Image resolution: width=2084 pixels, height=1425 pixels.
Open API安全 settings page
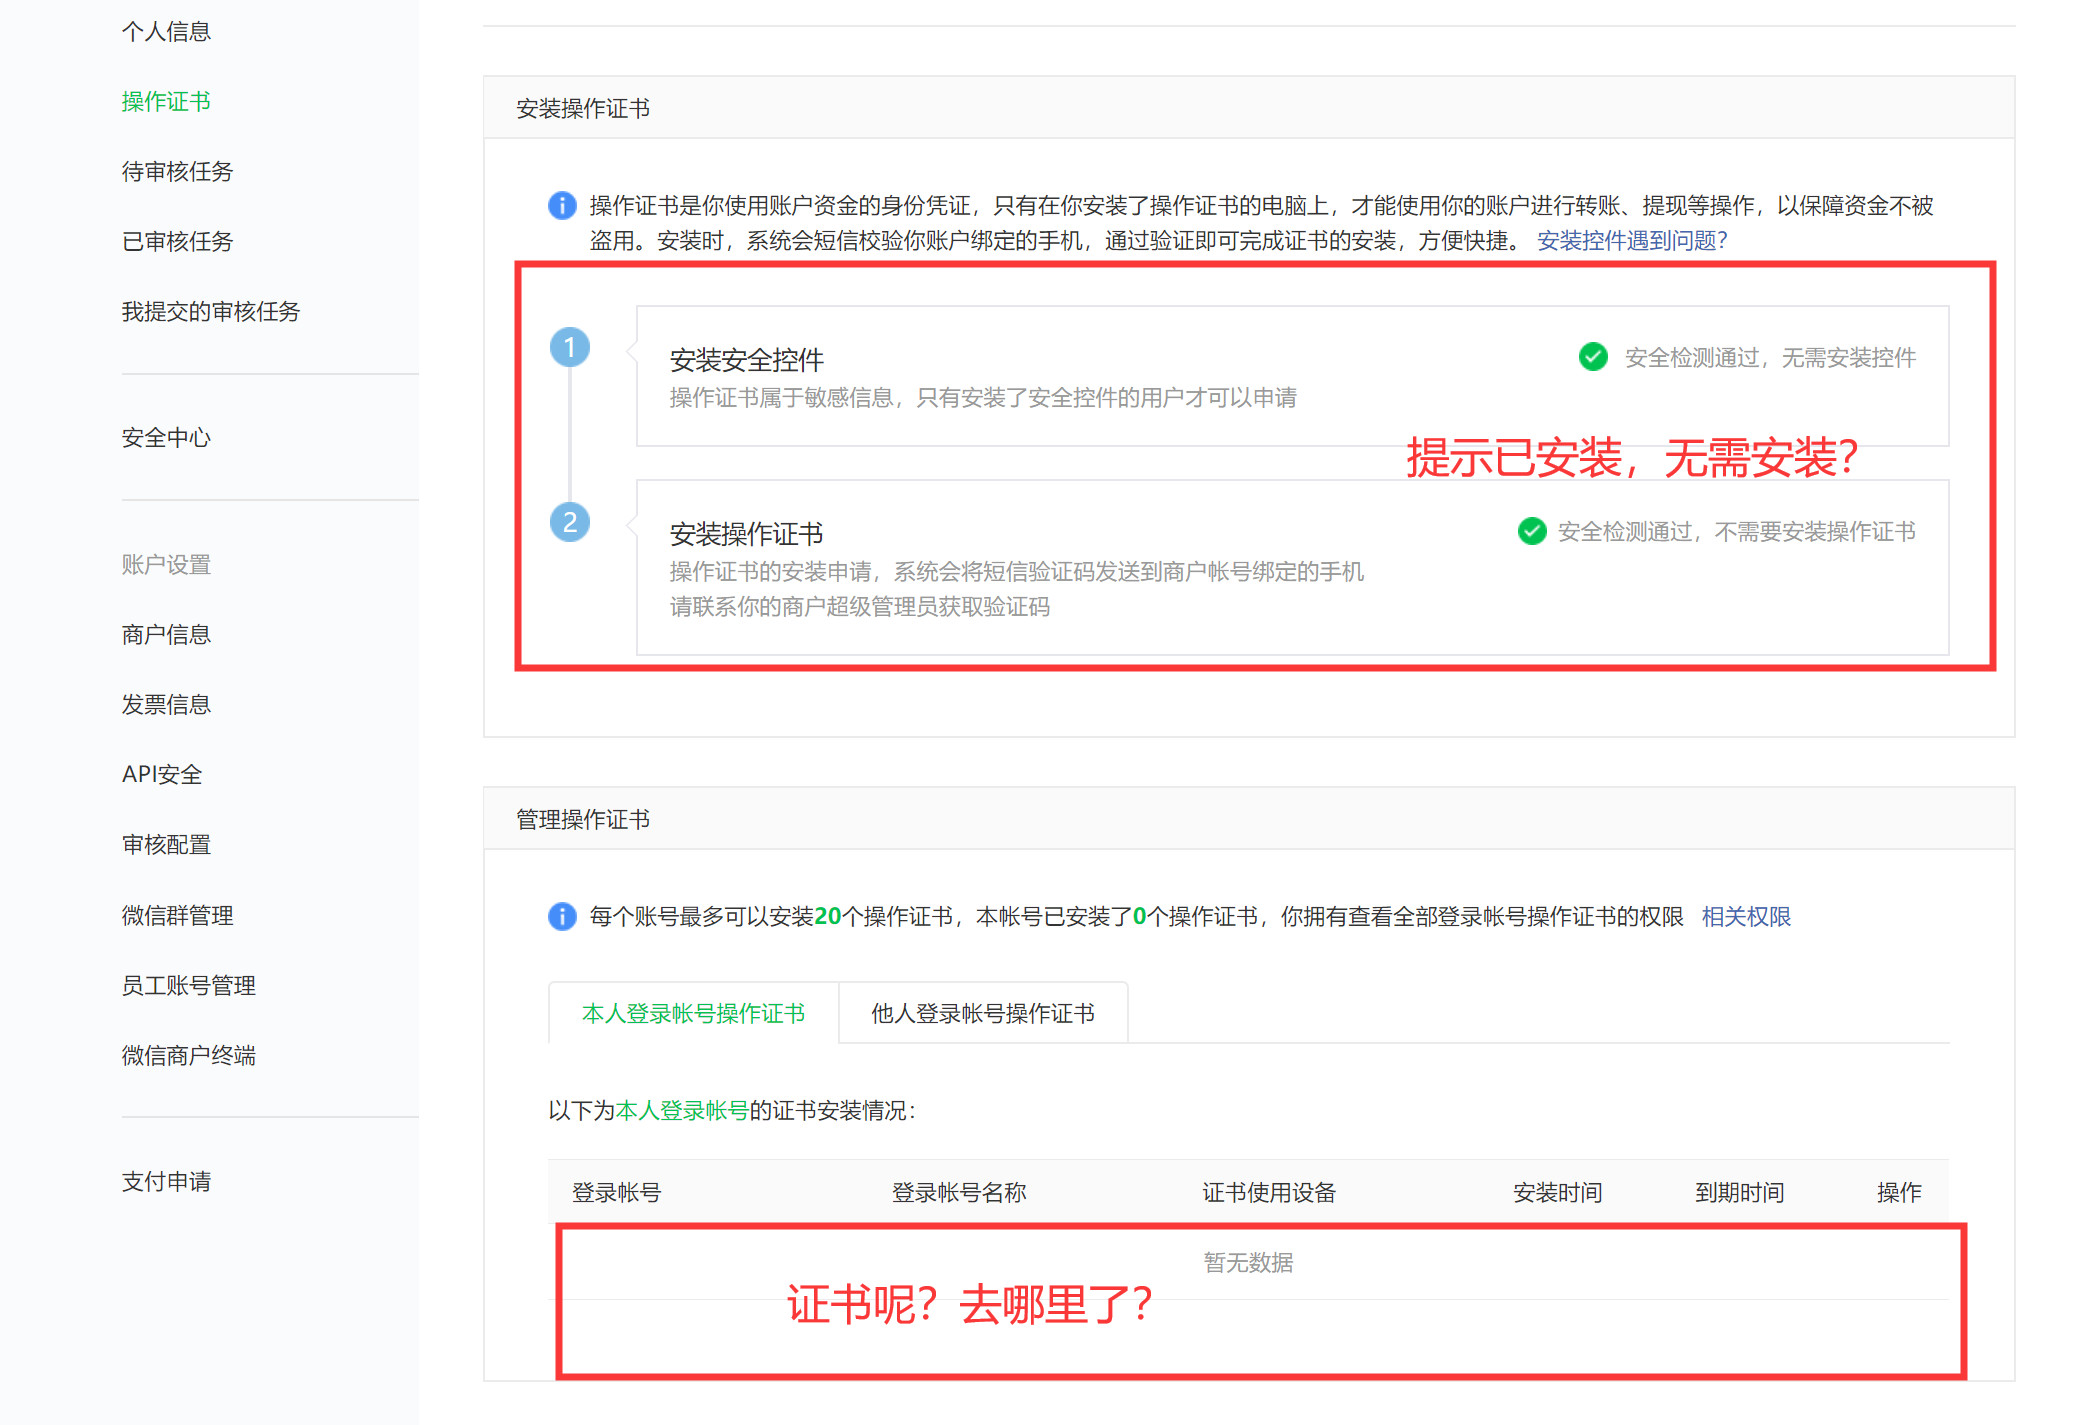[162, 775]
